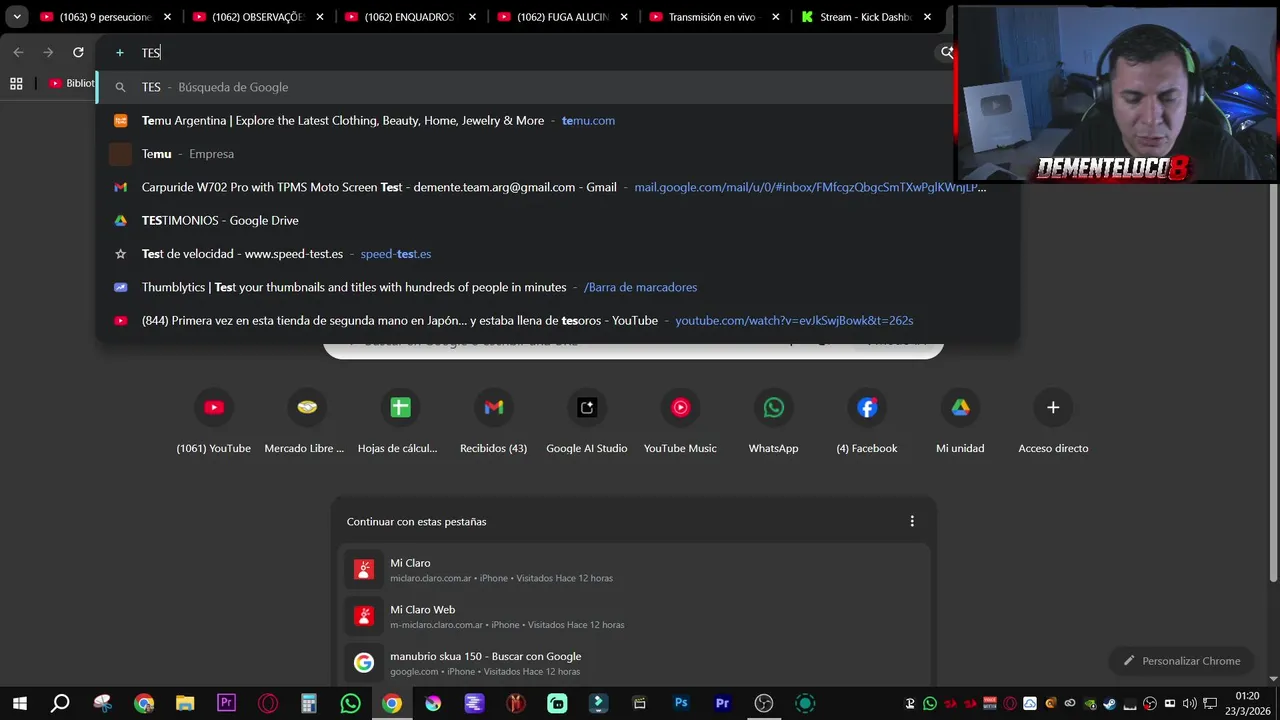The width and height of the screenshot is (1280, 720).
Task: Open the WhatsApp shortcut tile
Action: (773, 421)
